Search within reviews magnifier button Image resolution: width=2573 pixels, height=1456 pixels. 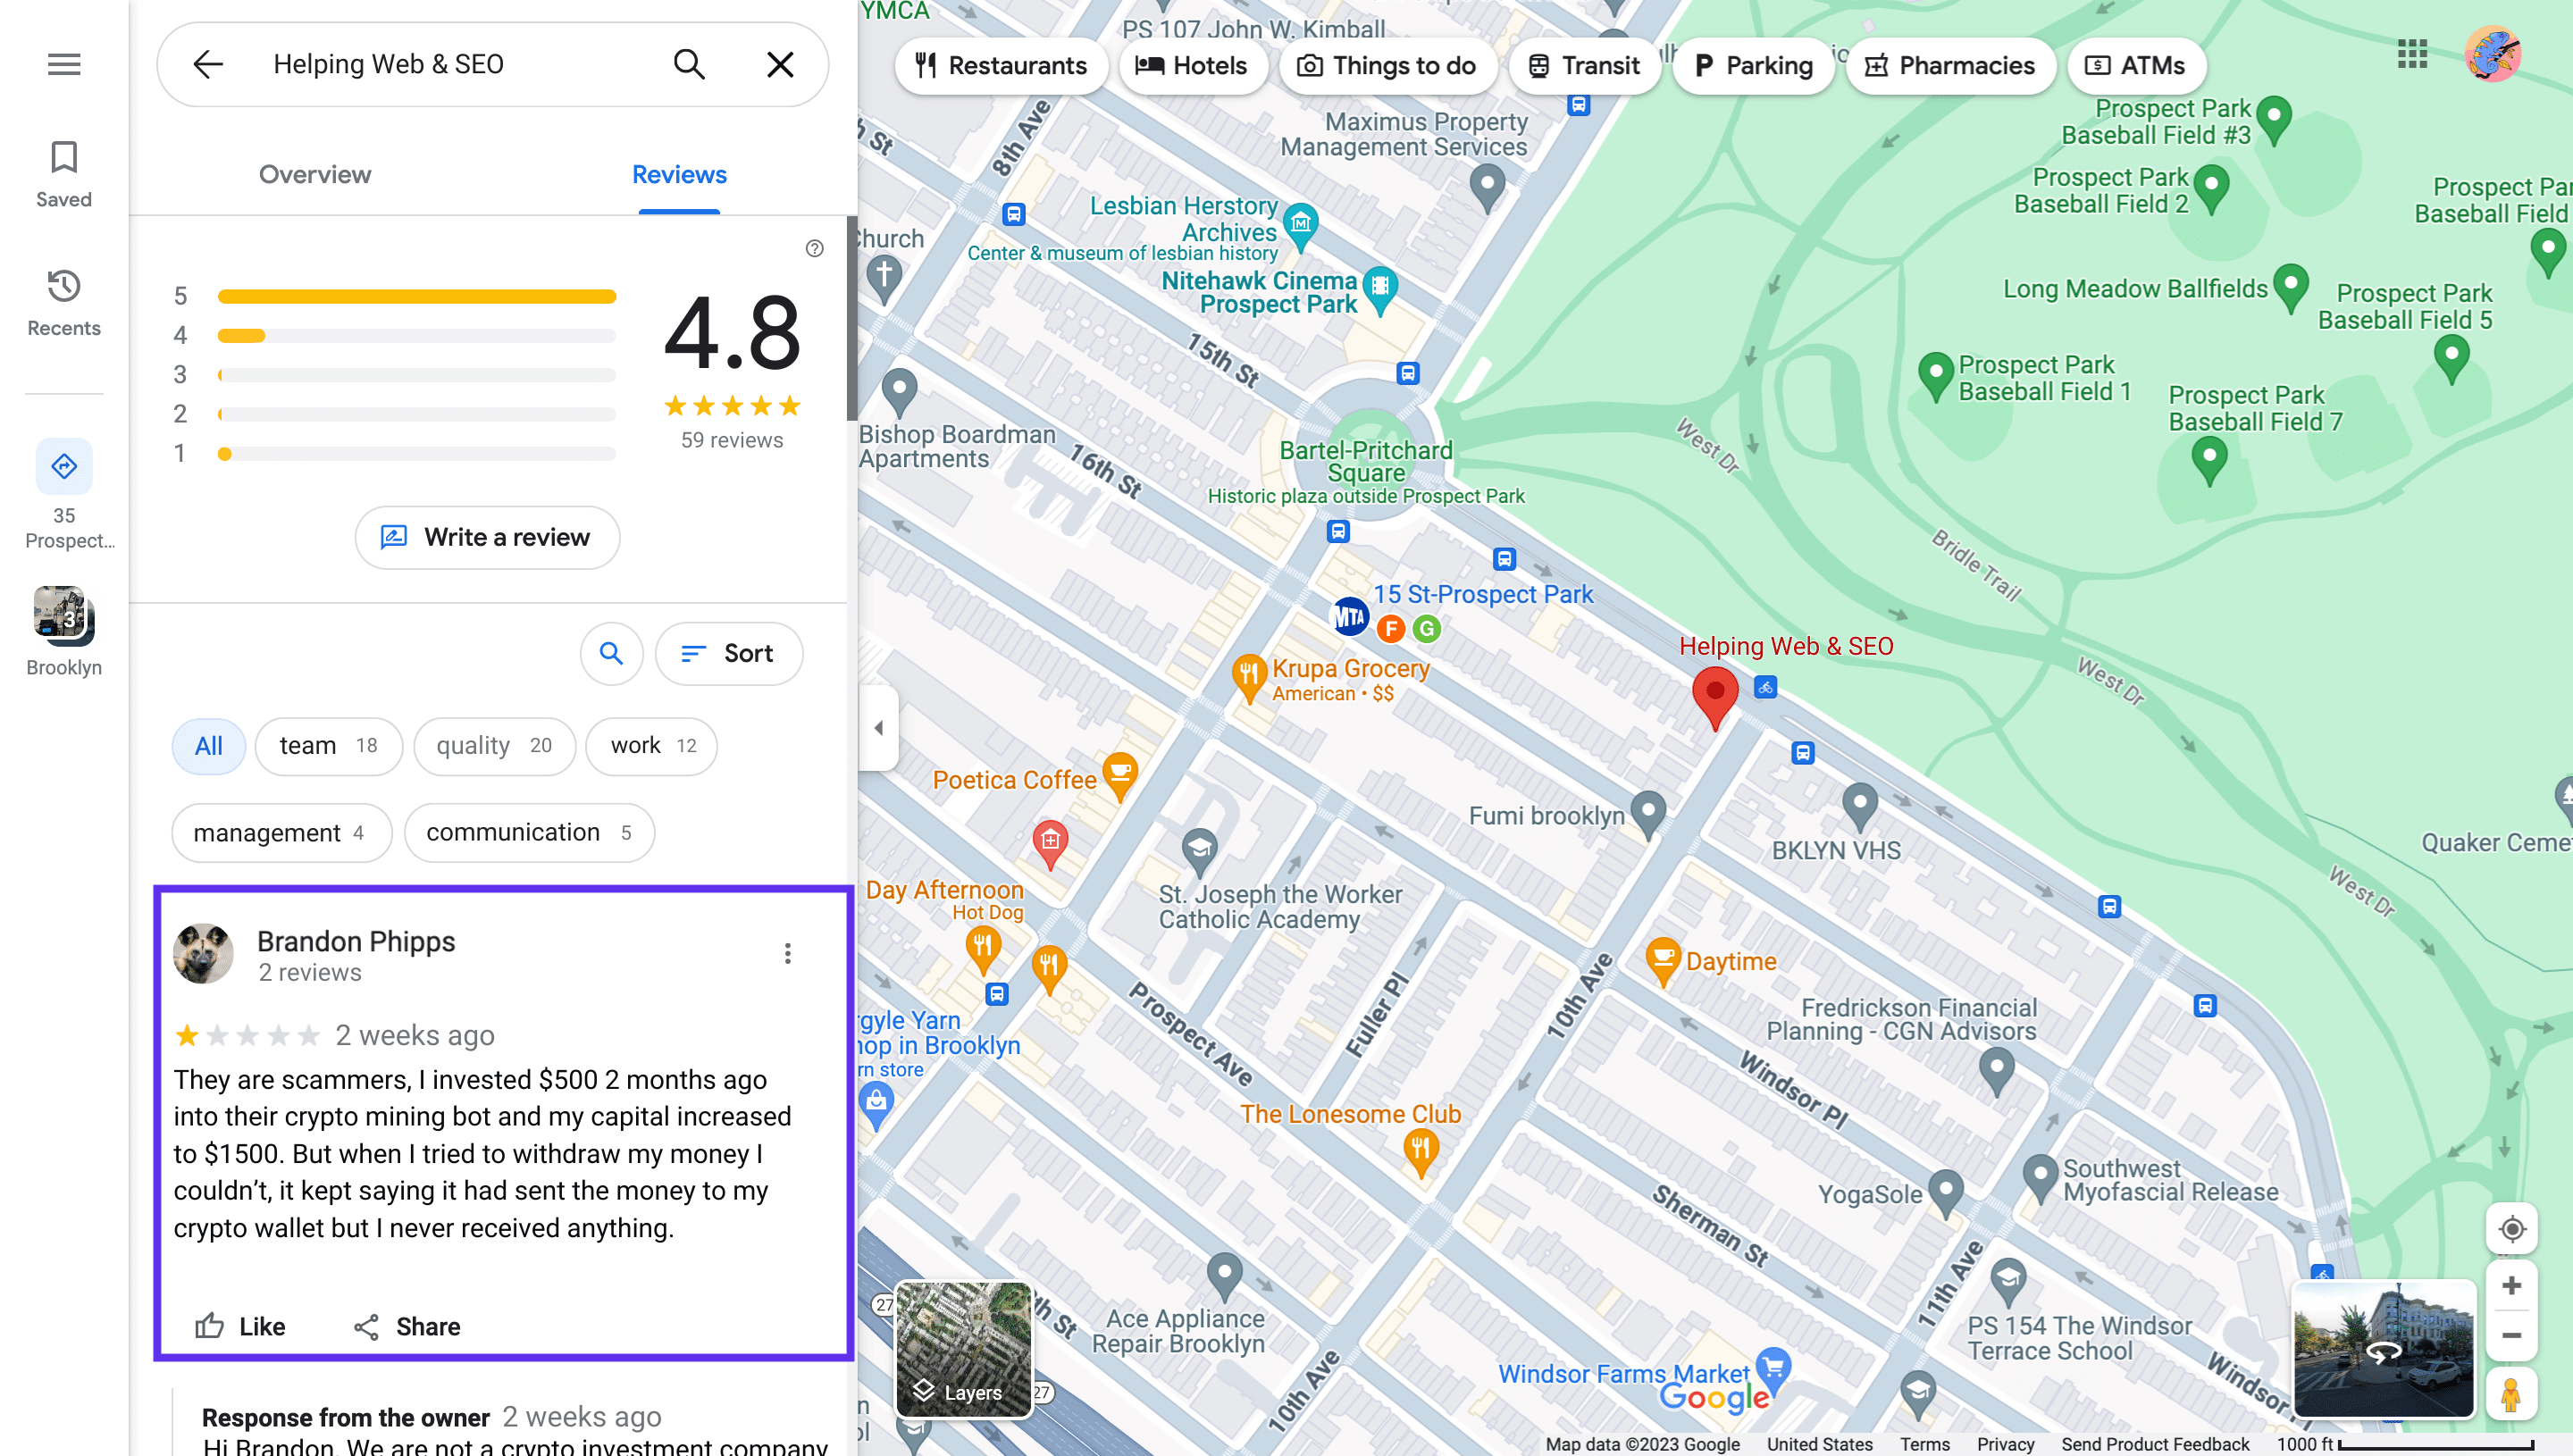pos(611,654)
